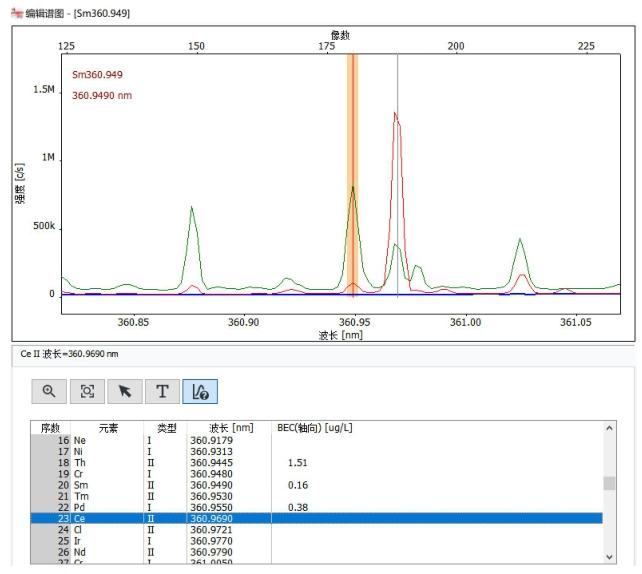Click highlighted row 23 Ce
642x574 pixels.
point(316,518)
